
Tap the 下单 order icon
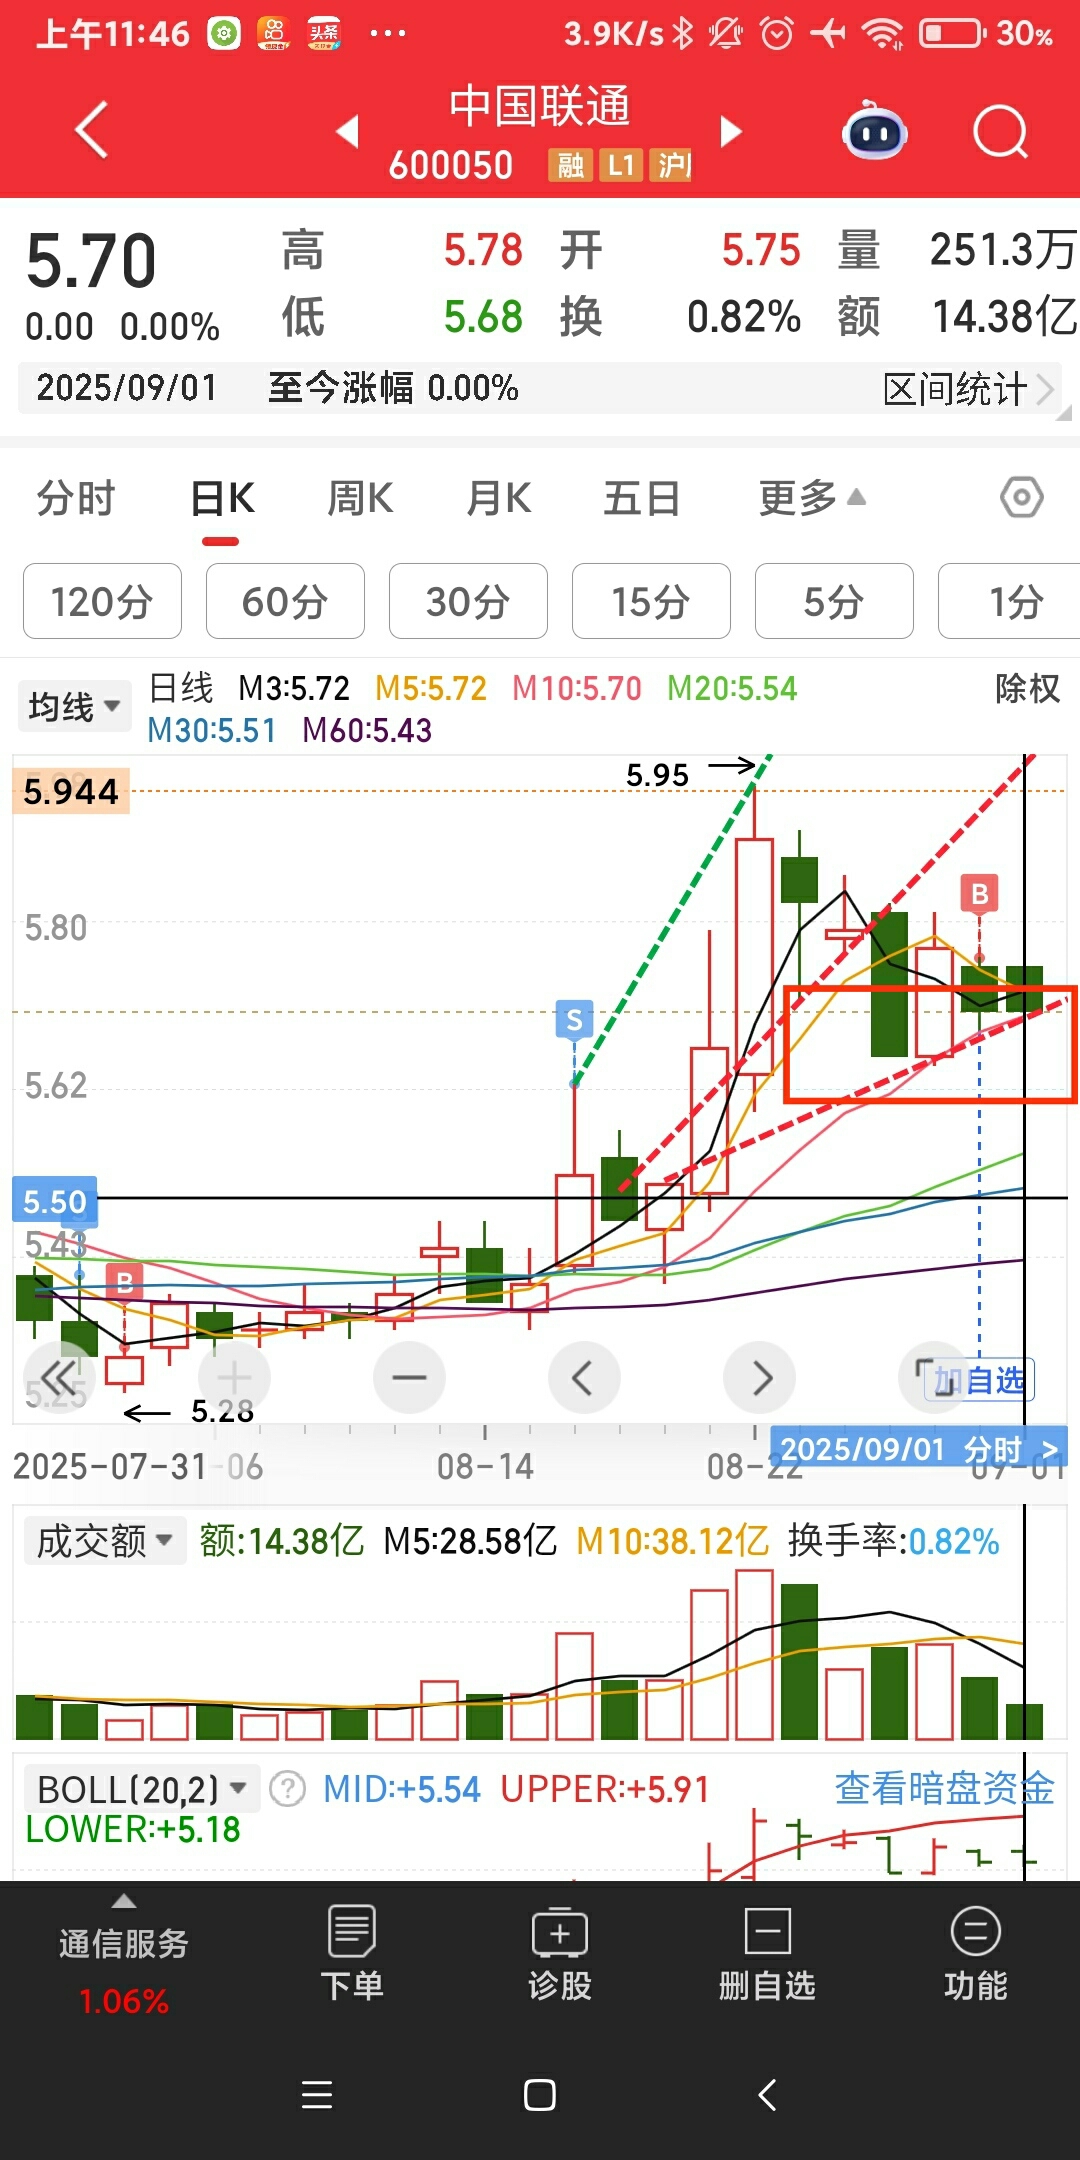[x=352, y=1953]
